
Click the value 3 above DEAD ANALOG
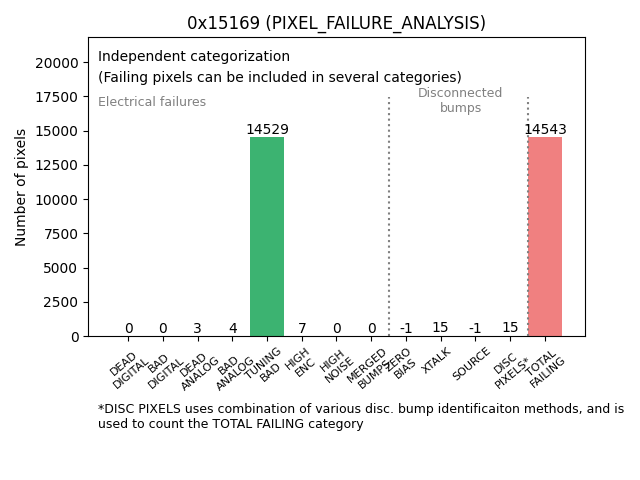pyautogui.click(x=198, y=328)
